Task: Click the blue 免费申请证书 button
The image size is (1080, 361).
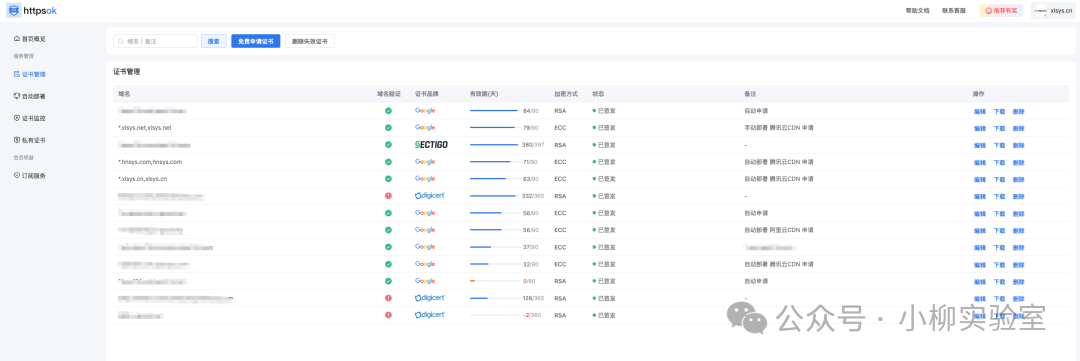Action: coord(256,41)
